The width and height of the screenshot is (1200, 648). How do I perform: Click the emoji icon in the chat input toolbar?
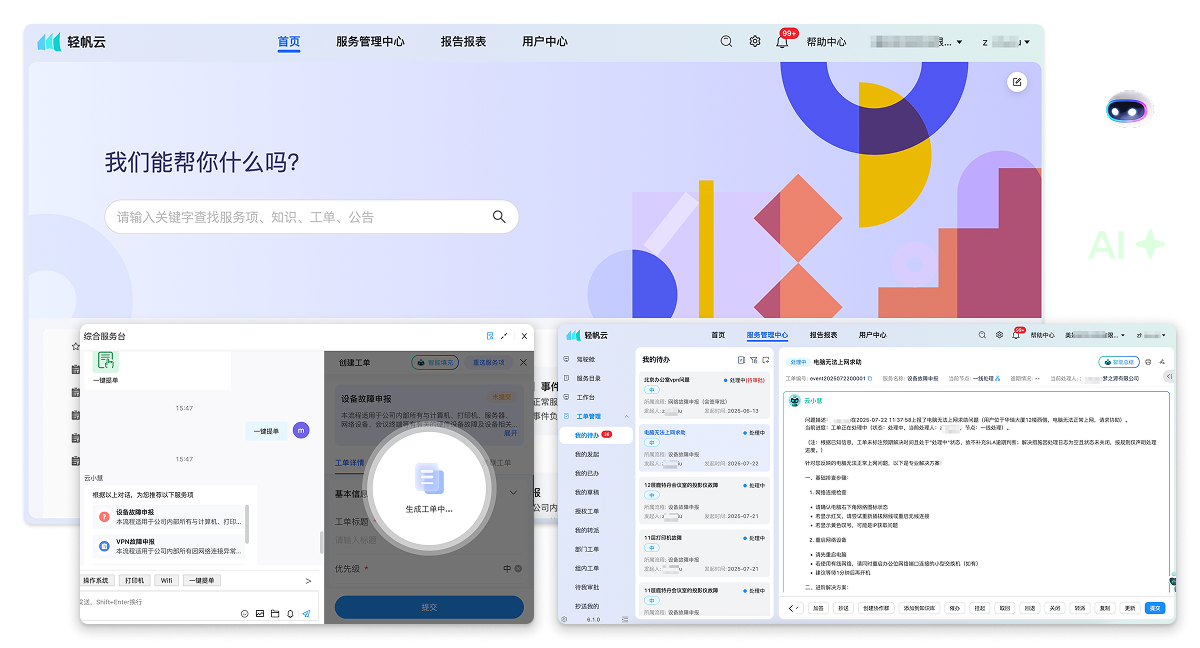[x=245, y=613]
